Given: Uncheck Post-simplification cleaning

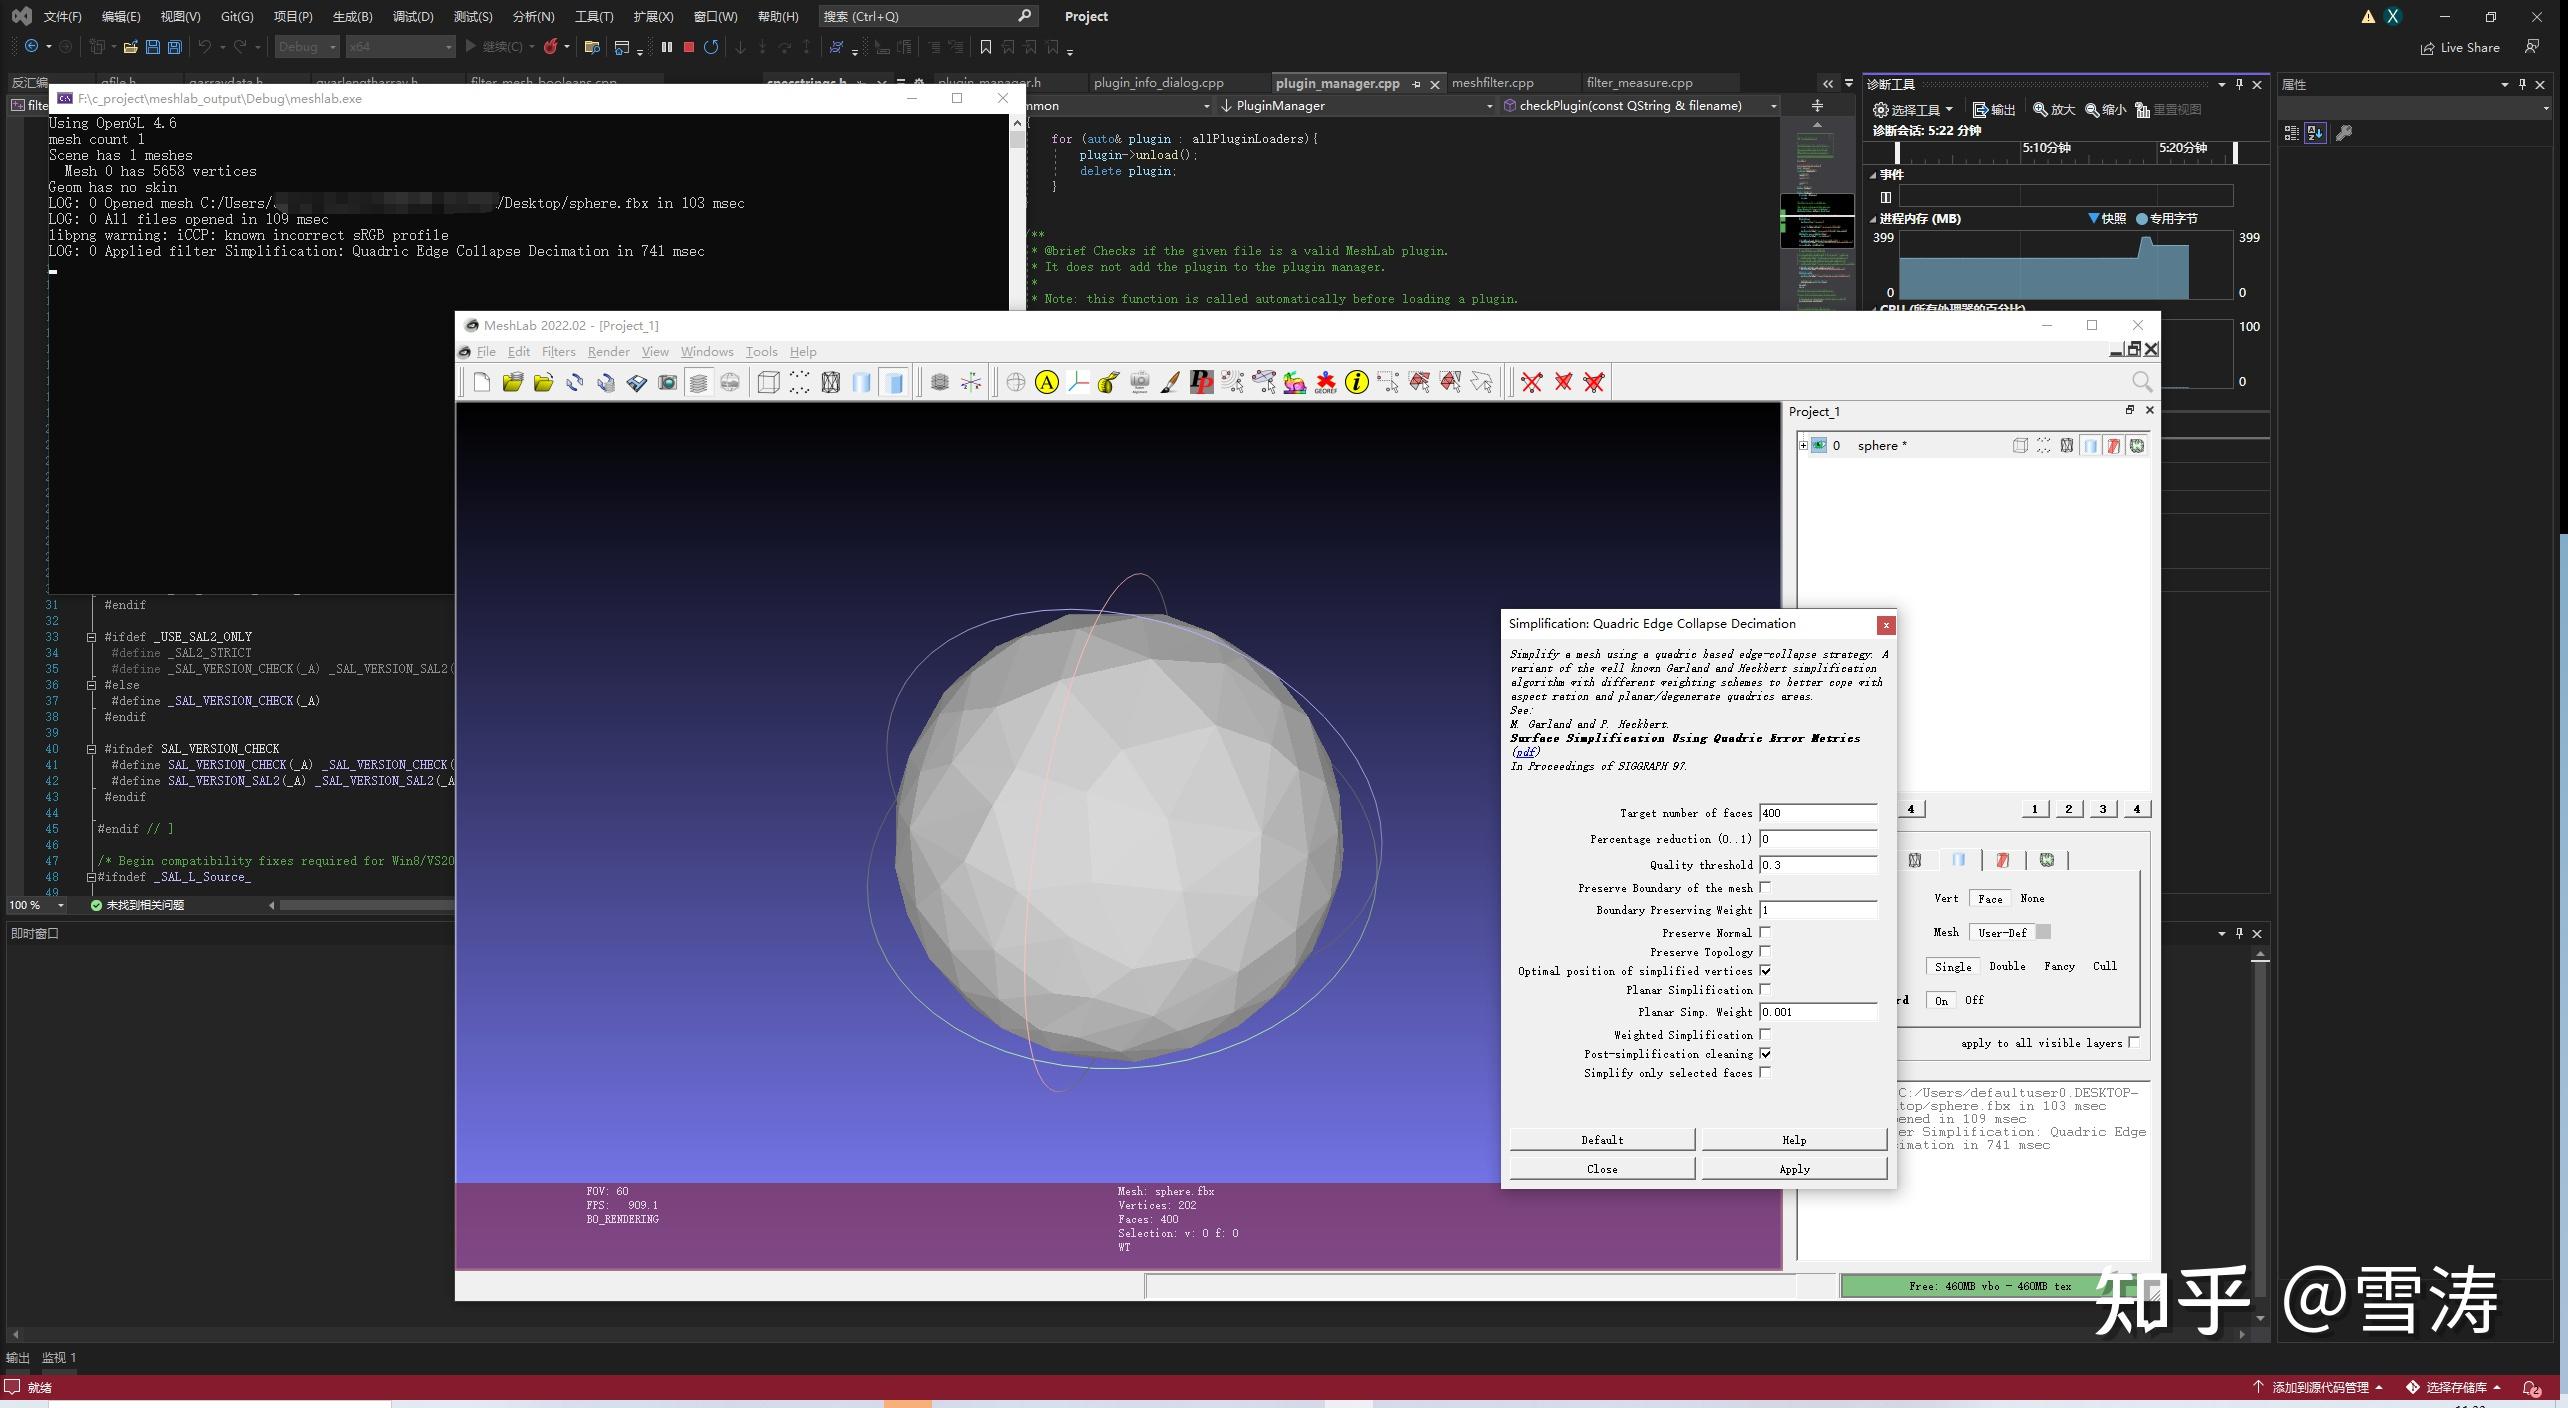Looking at the screenshot, I should coord(1766,1053).
